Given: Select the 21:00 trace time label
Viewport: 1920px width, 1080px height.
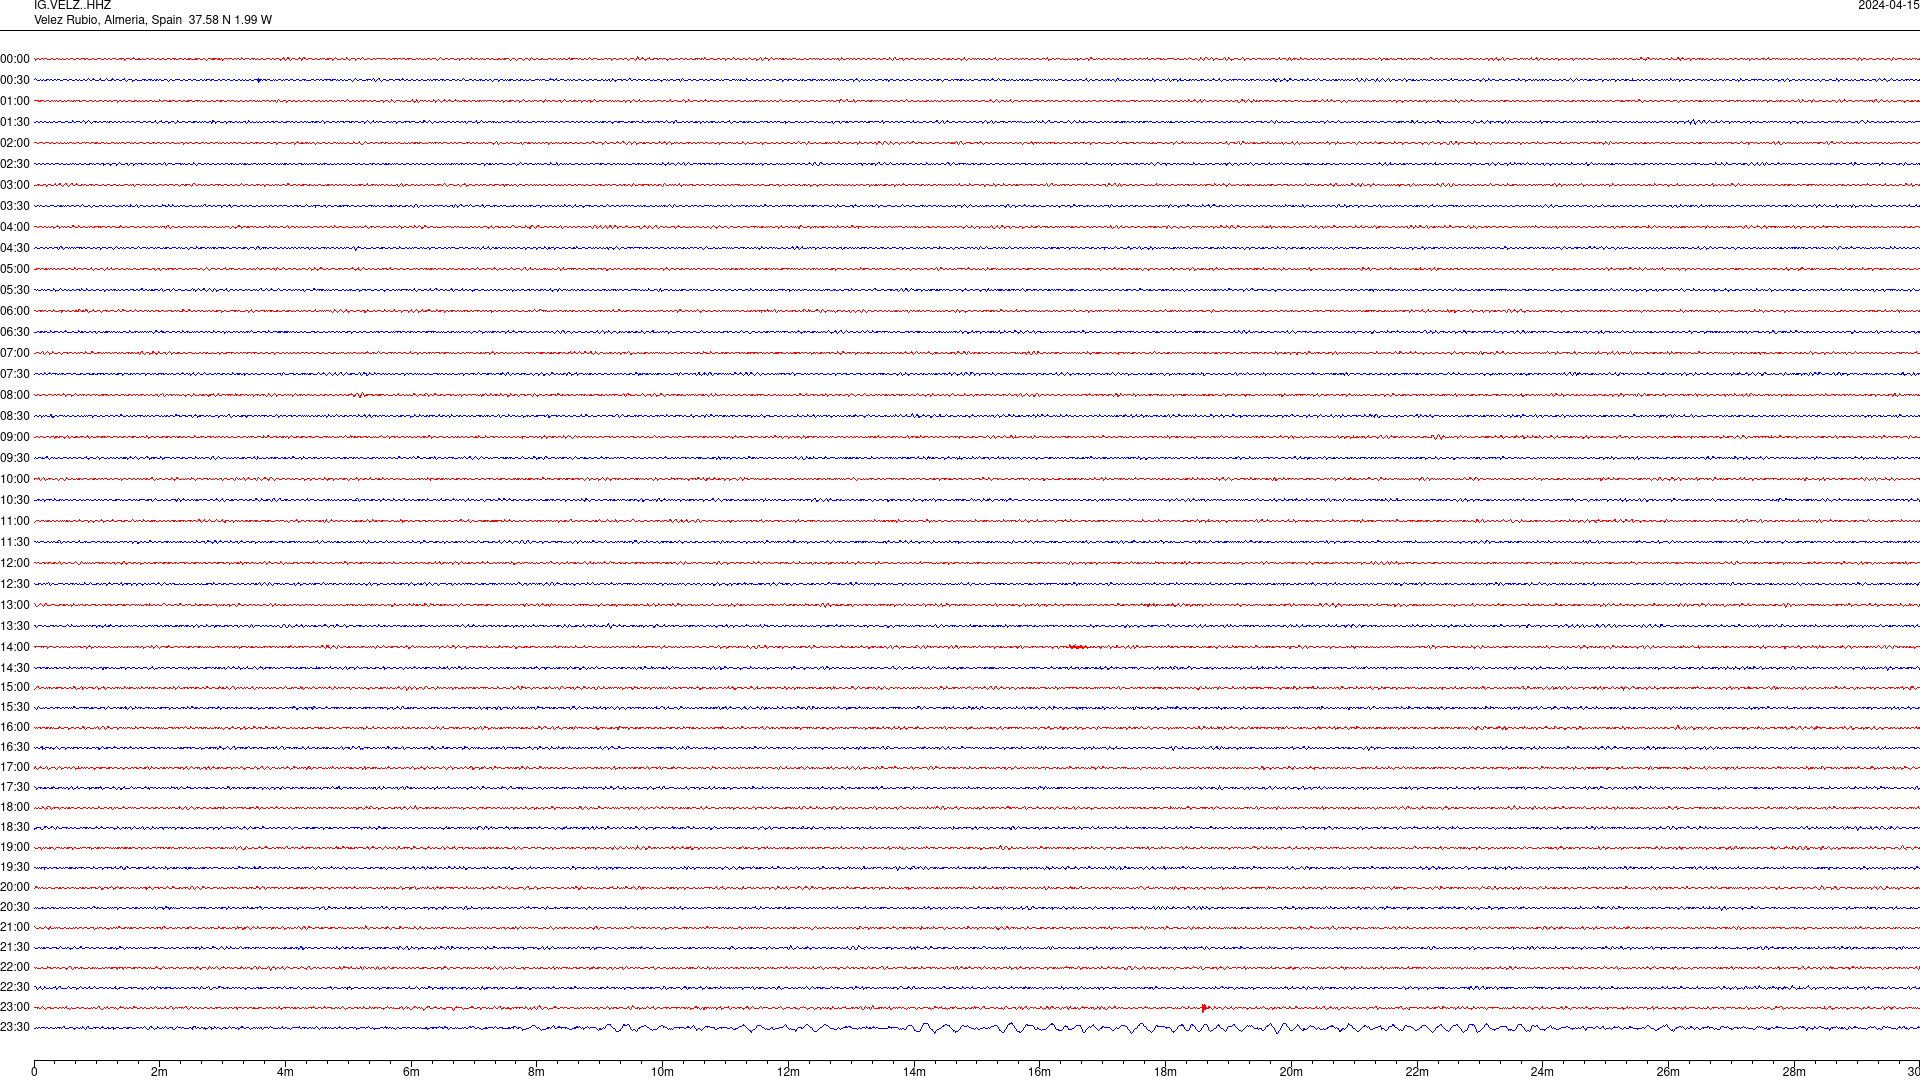Looking at the screenshot, I should point(15,927).
